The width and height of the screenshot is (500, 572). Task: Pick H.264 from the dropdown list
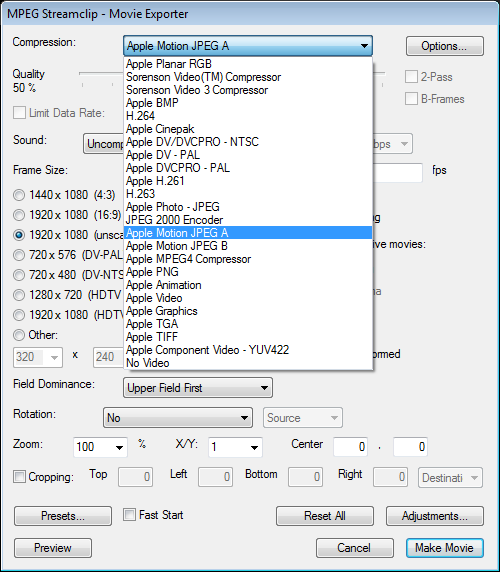[248, 116]
